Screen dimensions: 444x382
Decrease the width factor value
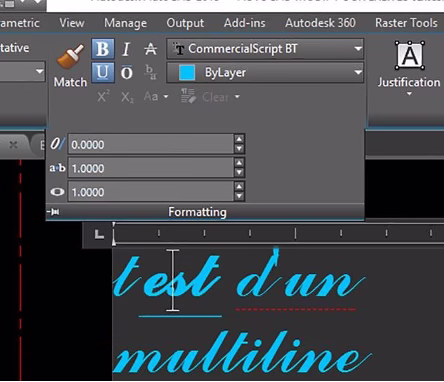coord(239,196)
